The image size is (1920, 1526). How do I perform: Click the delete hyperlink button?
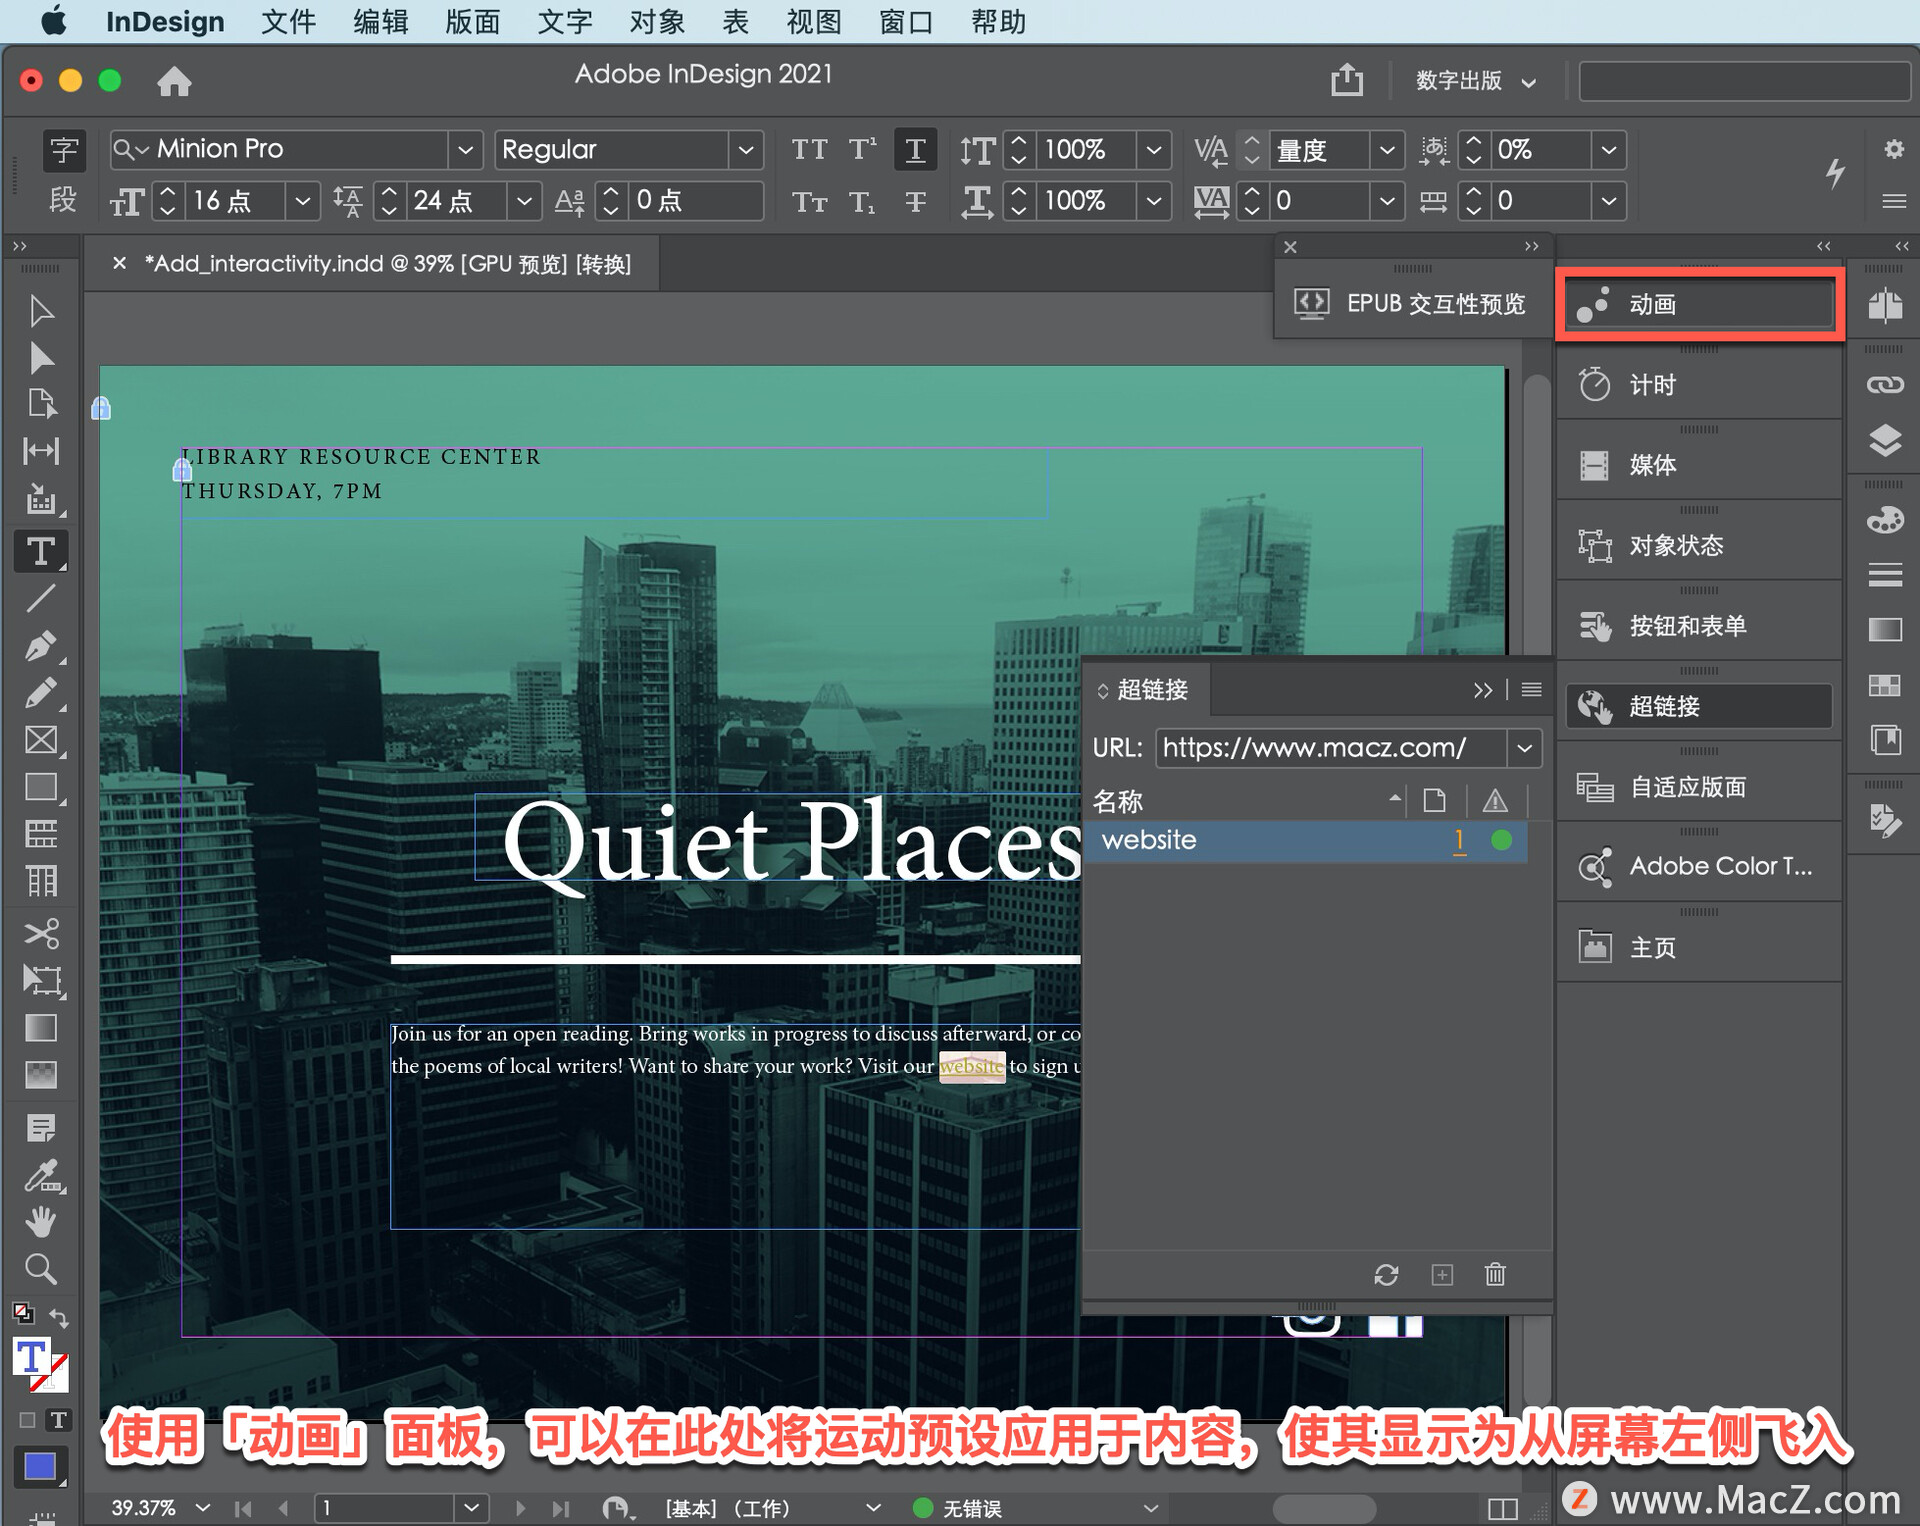point(1493,1275)
